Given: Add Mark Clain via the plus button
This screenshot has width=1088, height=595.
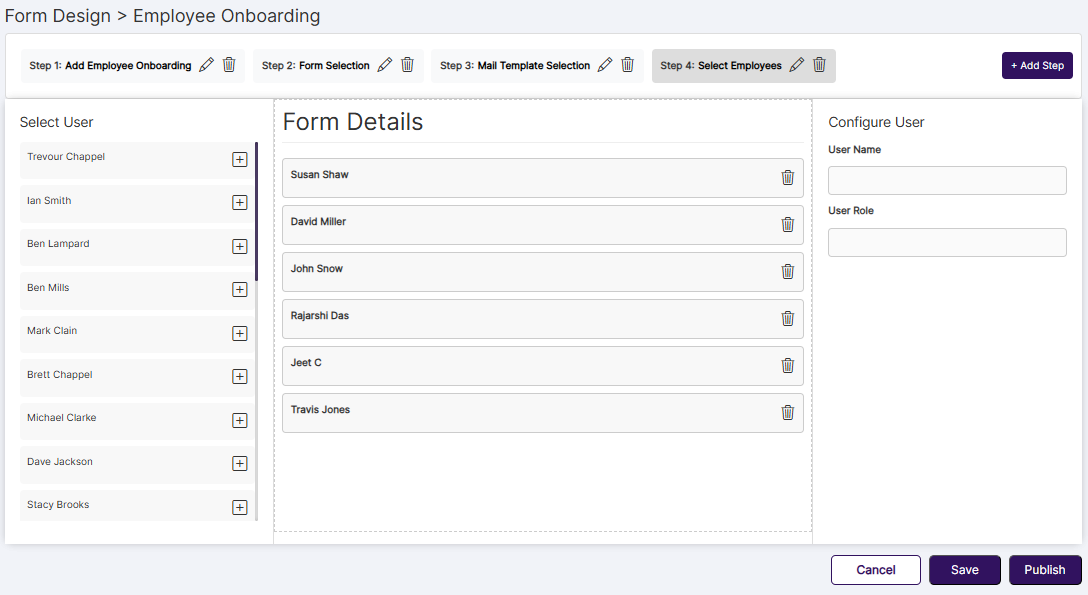Looking at the screenshot, I should pyautogui.click(x=239, y=333).
